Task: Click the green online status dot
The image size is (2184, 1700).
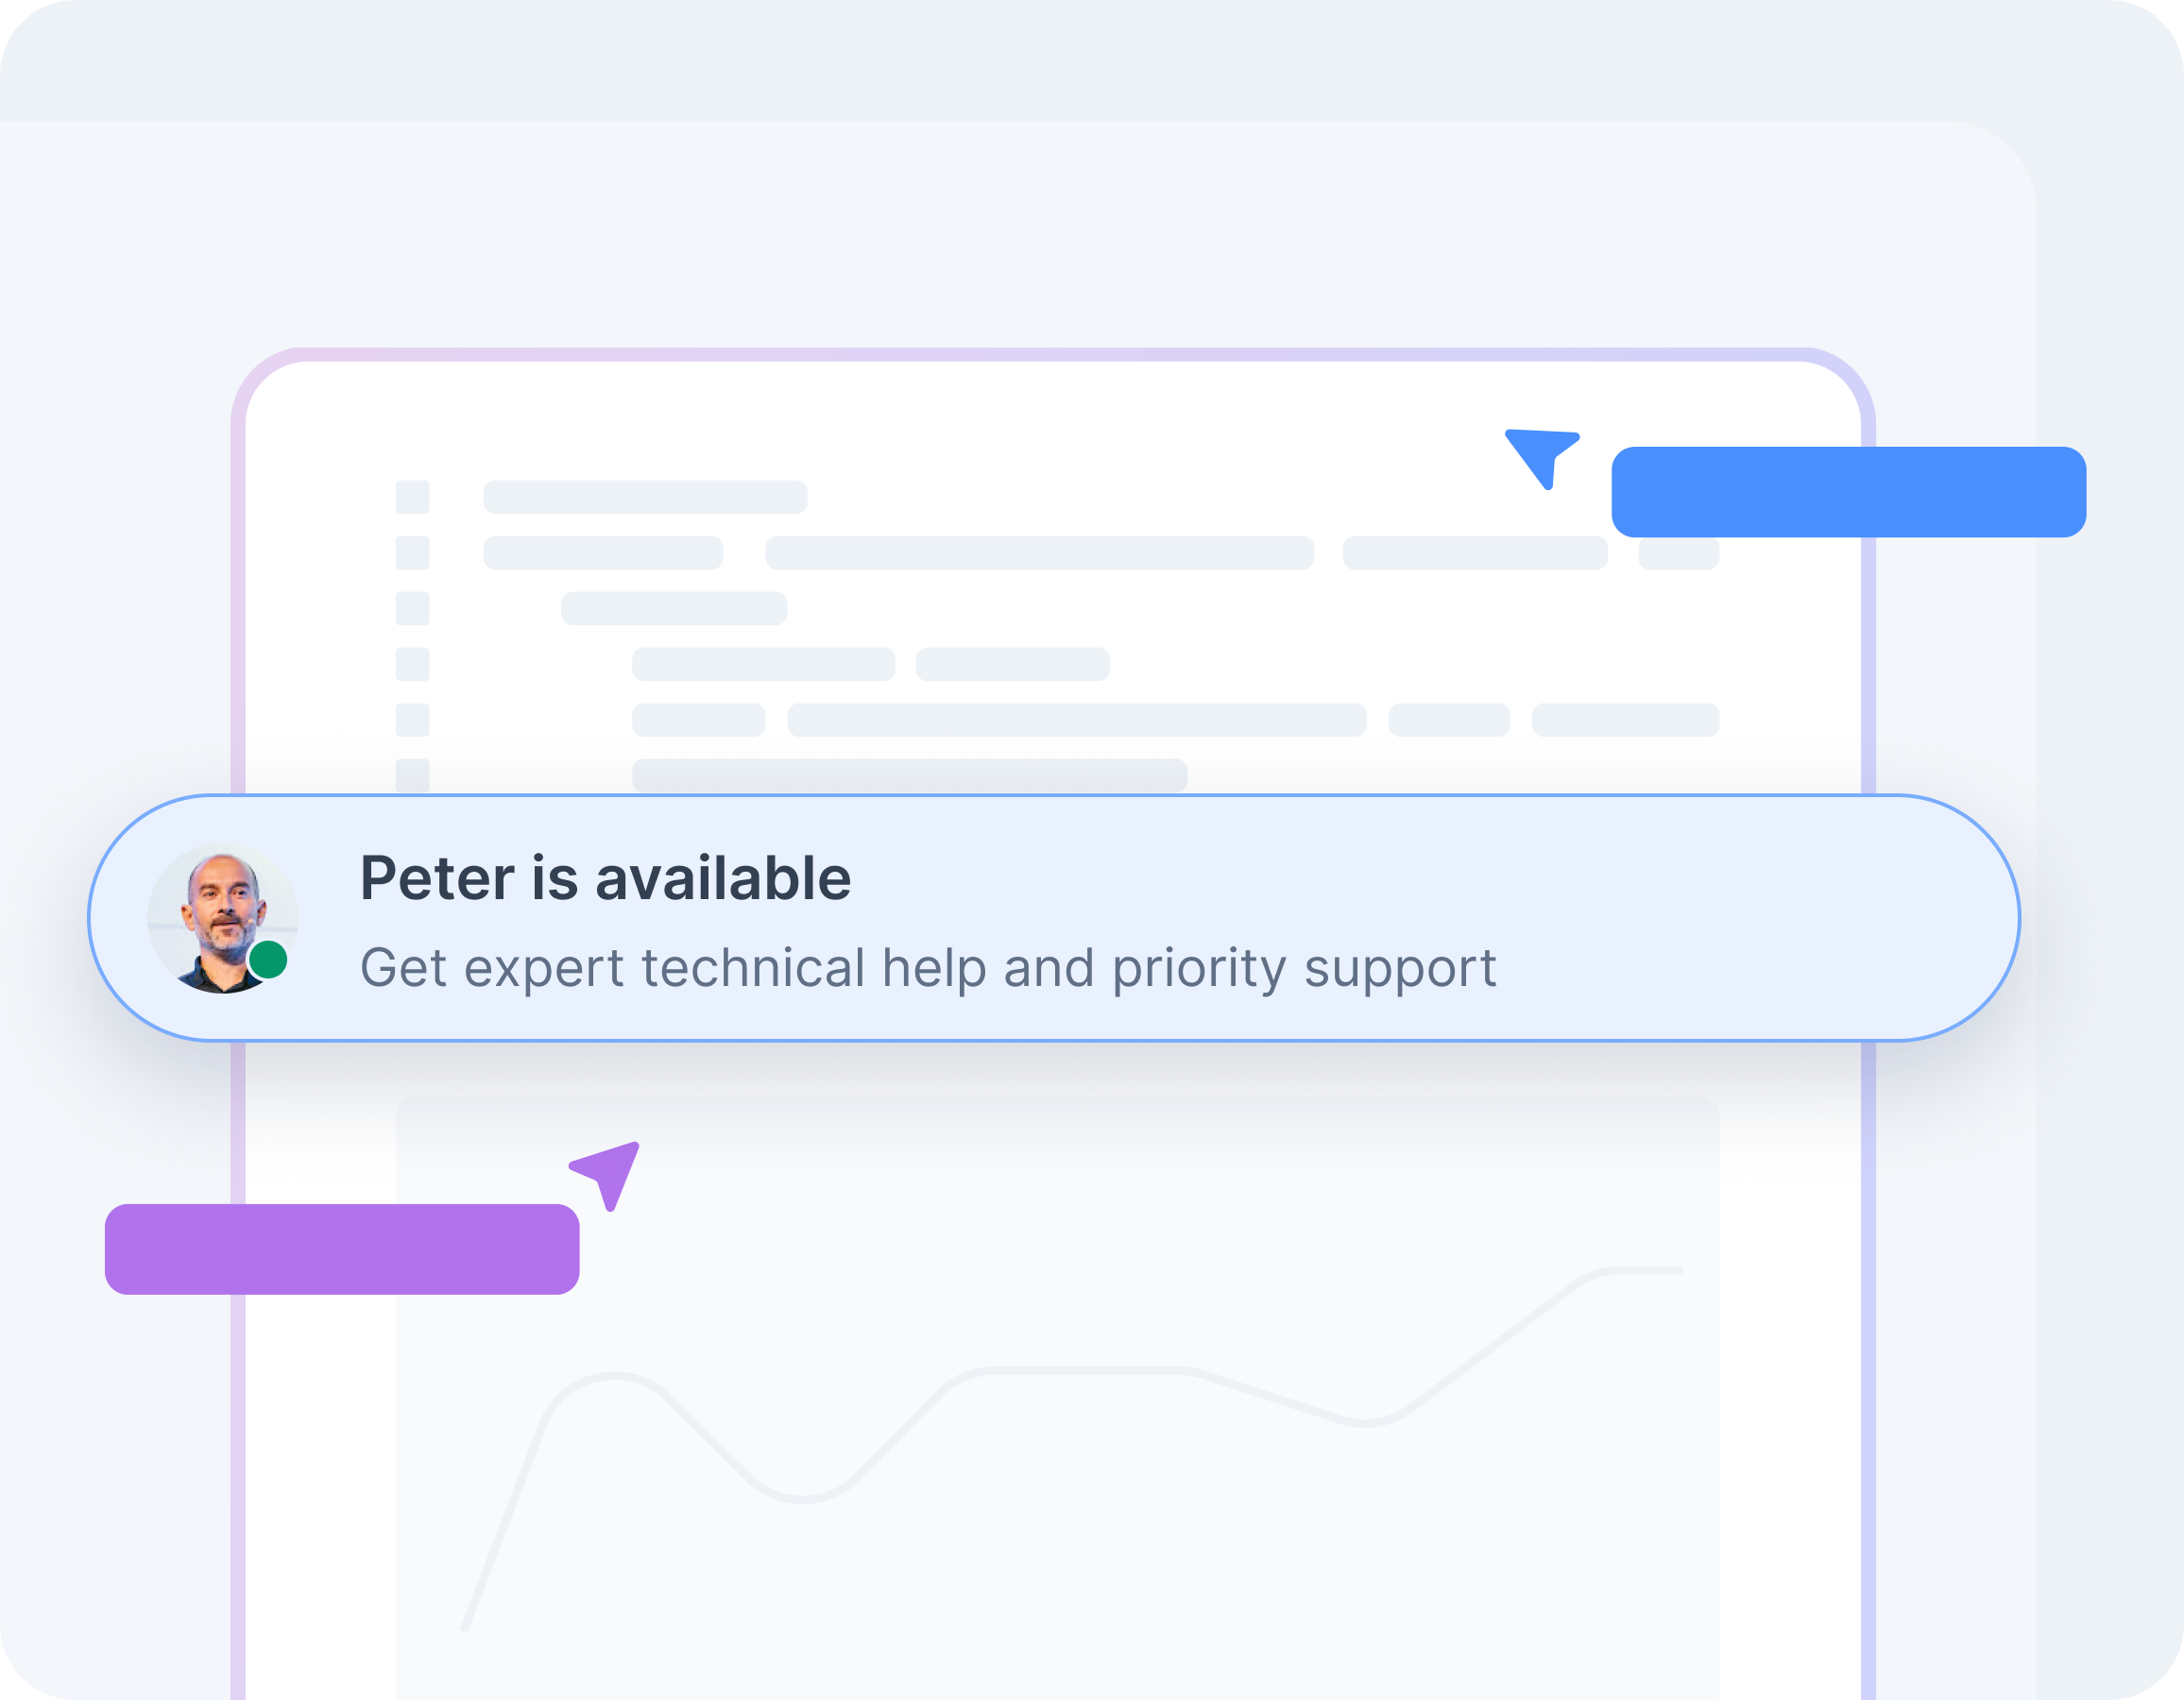Action: [x=268, y=960]
